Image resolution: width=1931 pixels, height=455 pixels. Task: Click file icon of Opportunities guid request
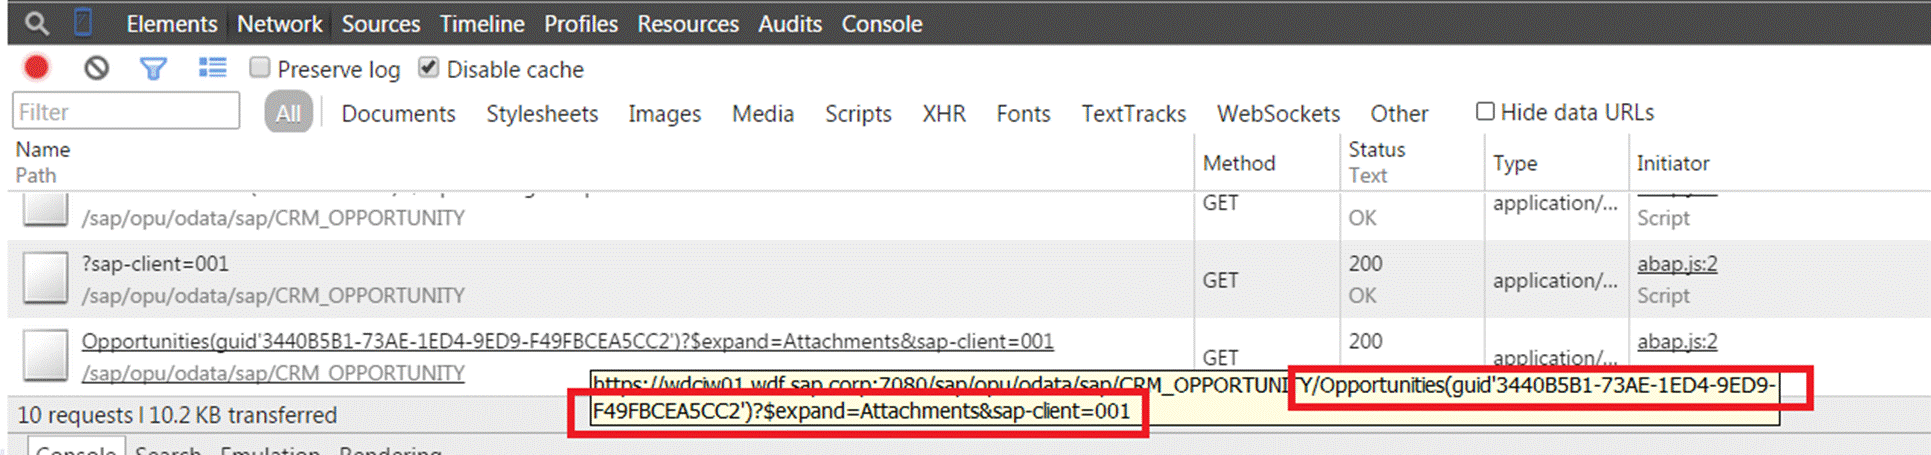(45, 355)
